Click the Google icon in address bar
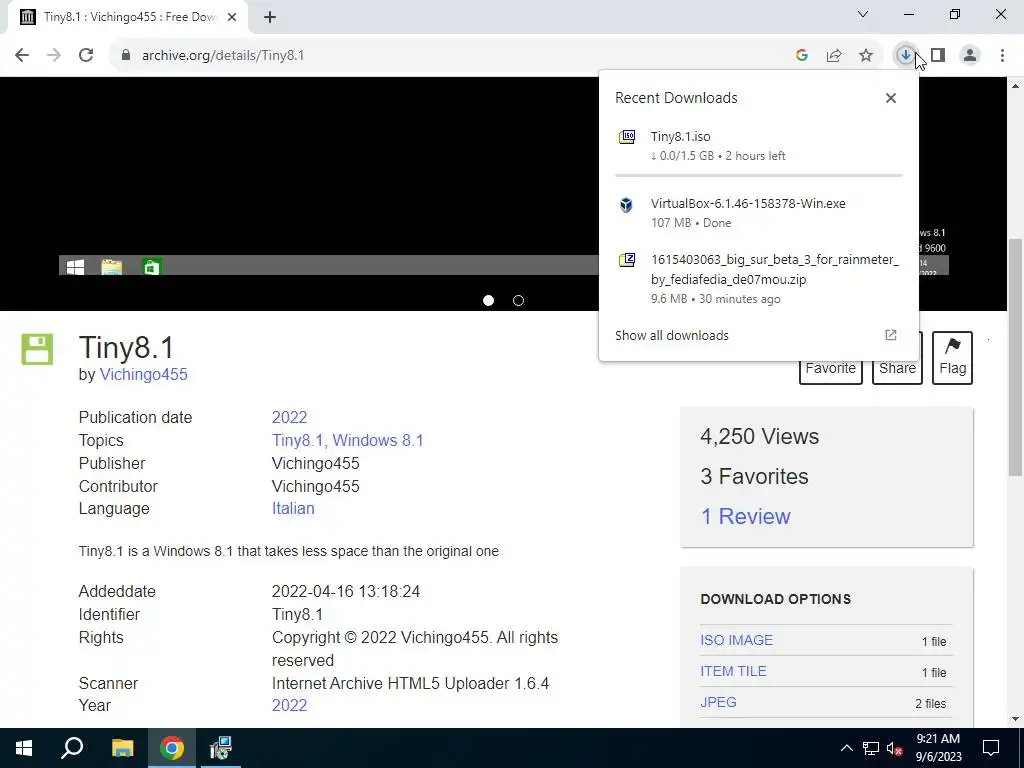1024x768 pixels. (802, 56)
